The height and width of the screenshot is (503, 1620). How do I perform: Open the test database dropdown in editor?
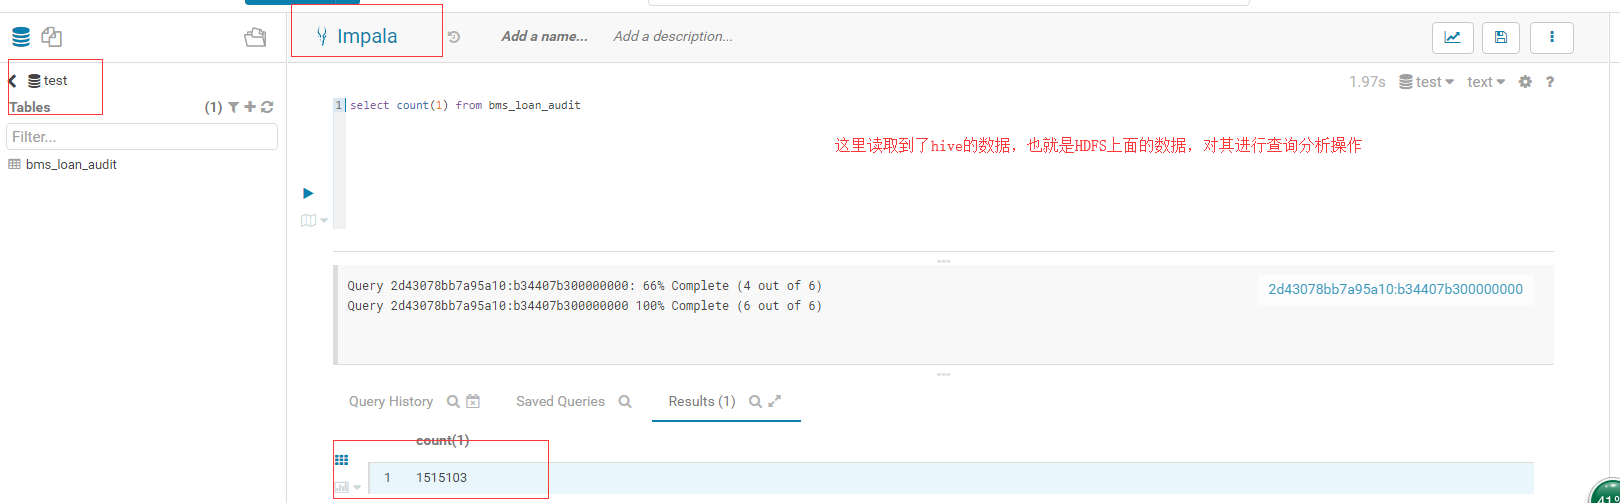coord(1427,82)
